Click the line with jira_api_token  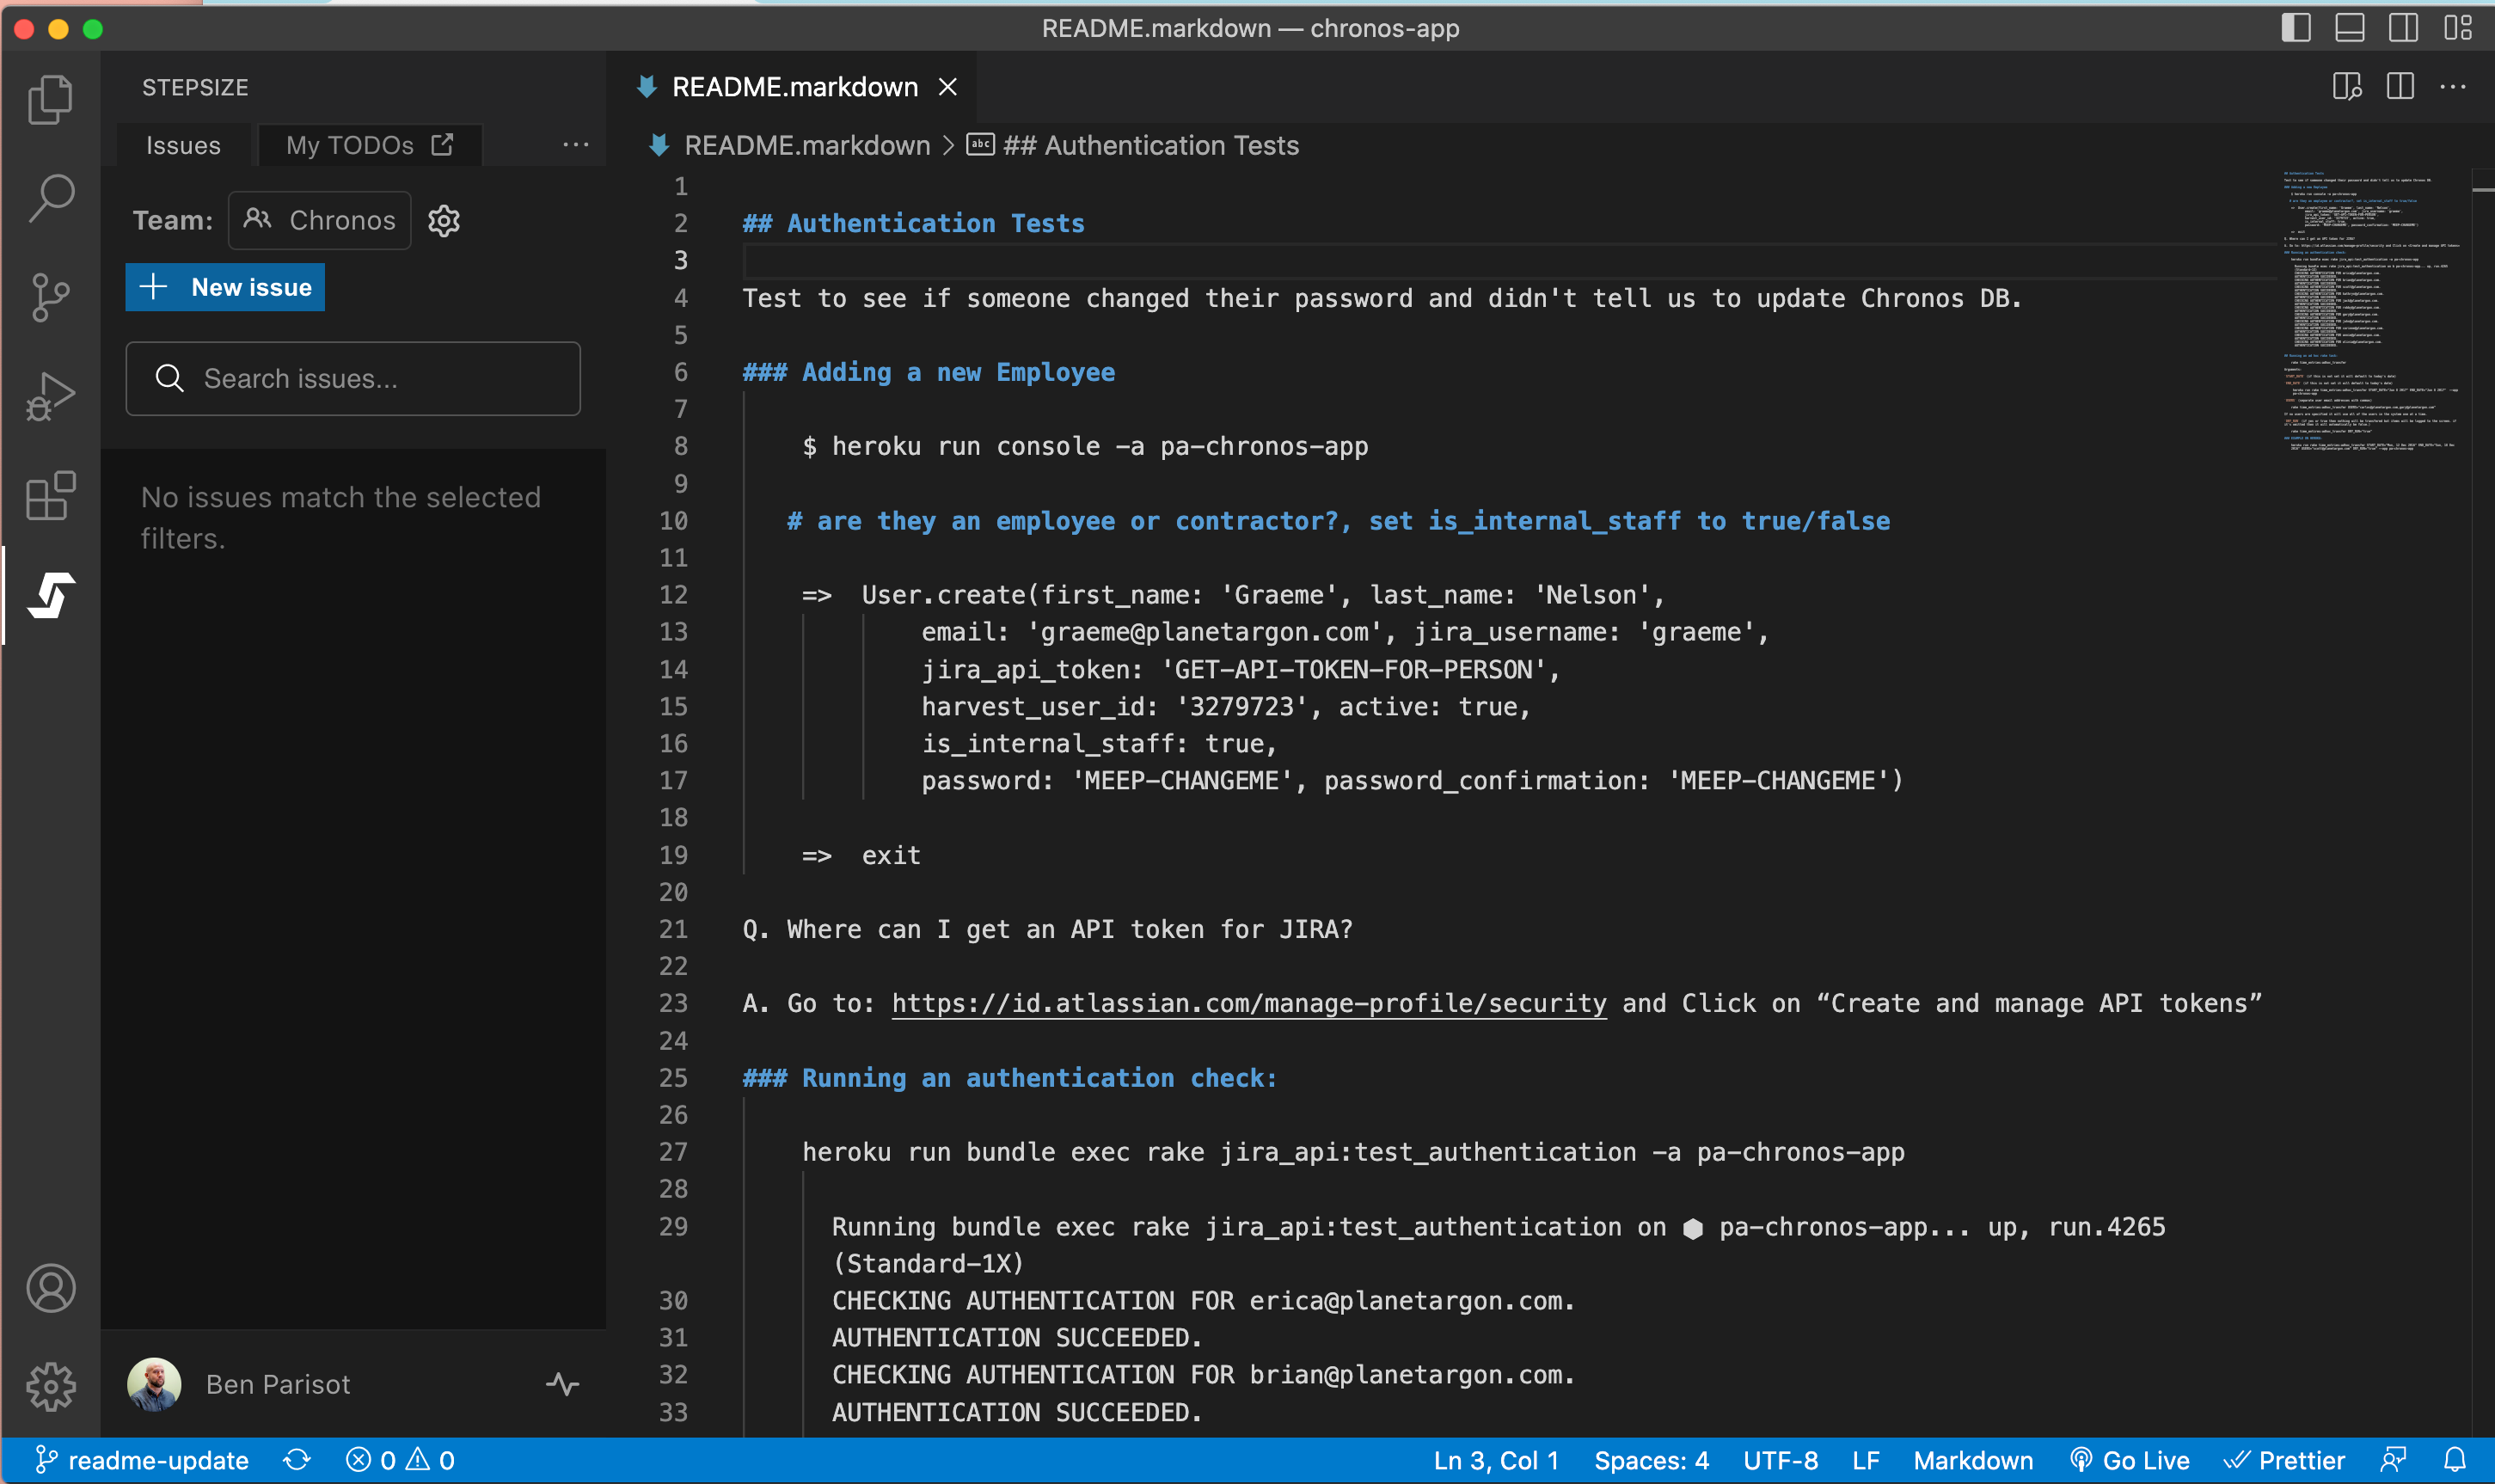[1240, 669]
